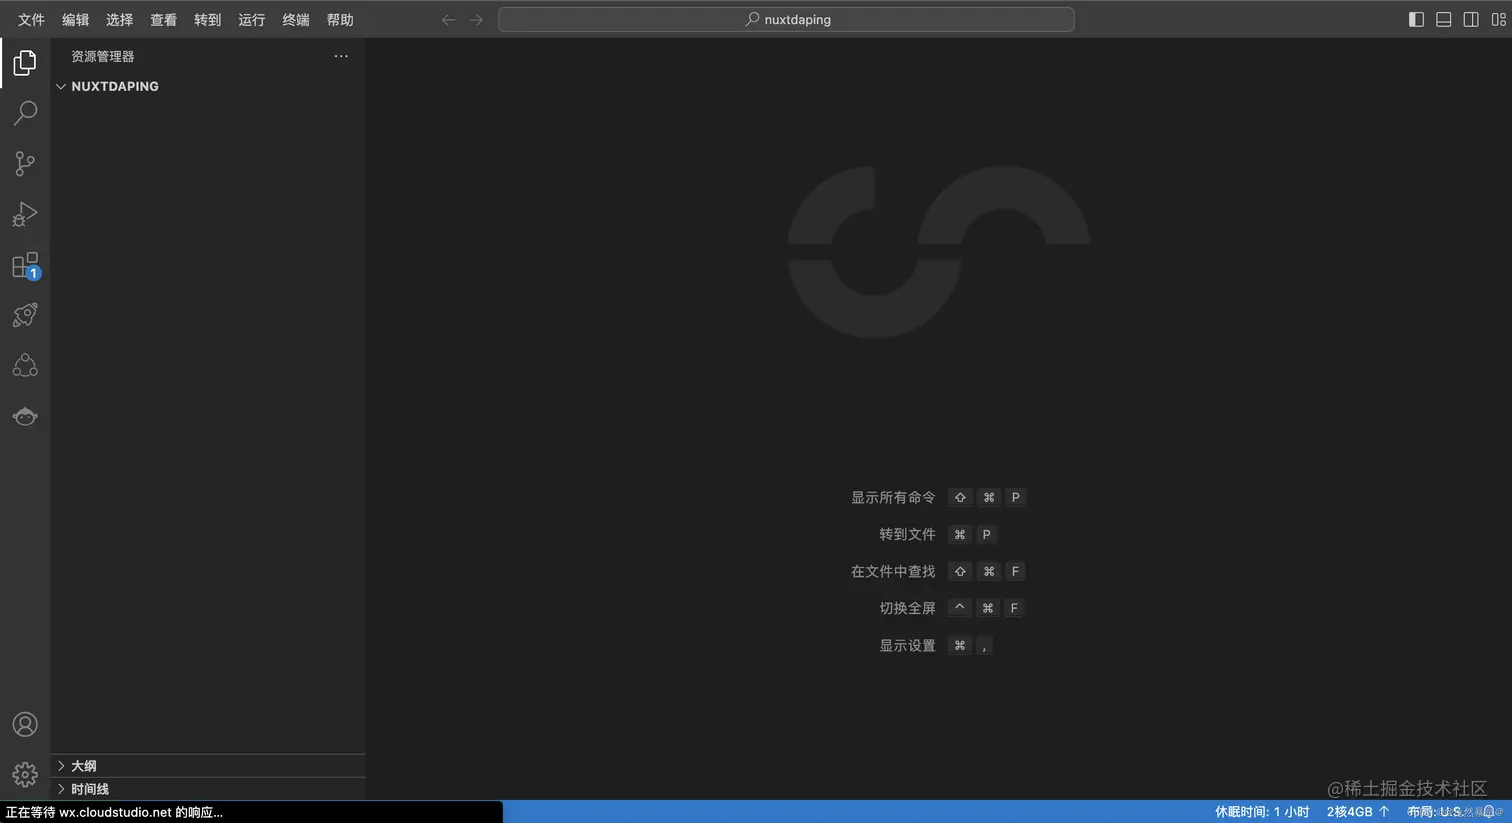
Task: Click 休眠时间: 1 小时 status item
Action: pyautogui.click(x=1262, y=812)
